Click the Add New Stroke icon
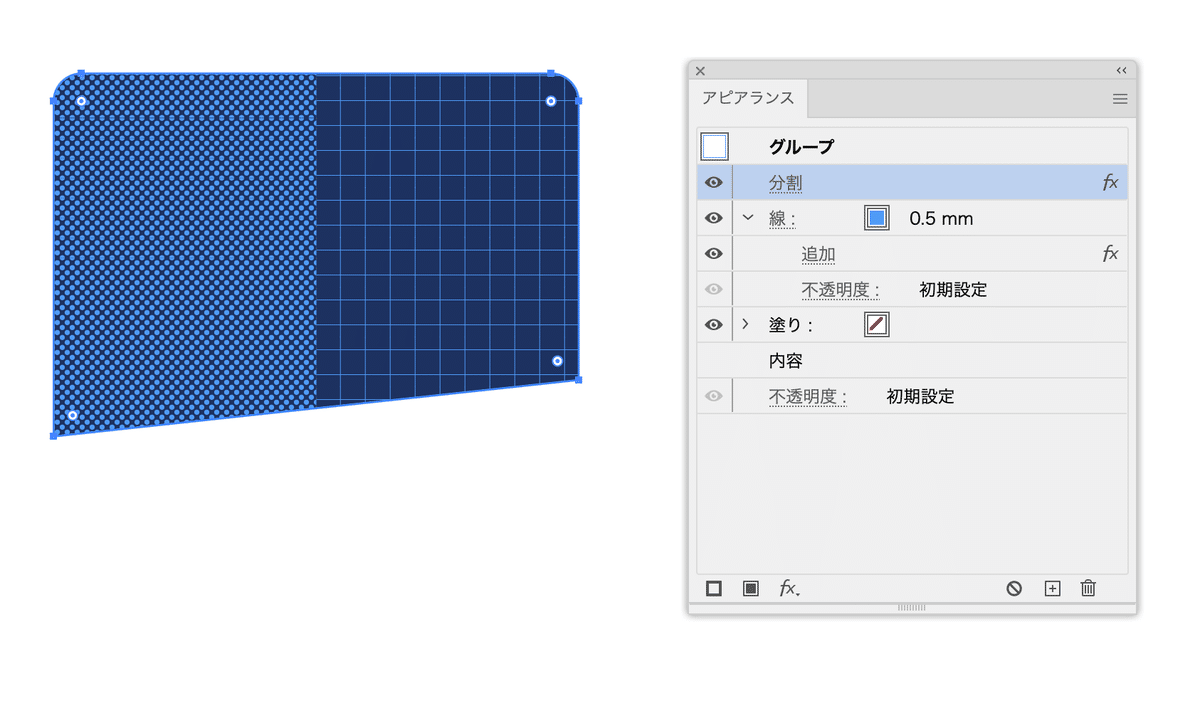The image size is (1200, 703). point(714,589)
